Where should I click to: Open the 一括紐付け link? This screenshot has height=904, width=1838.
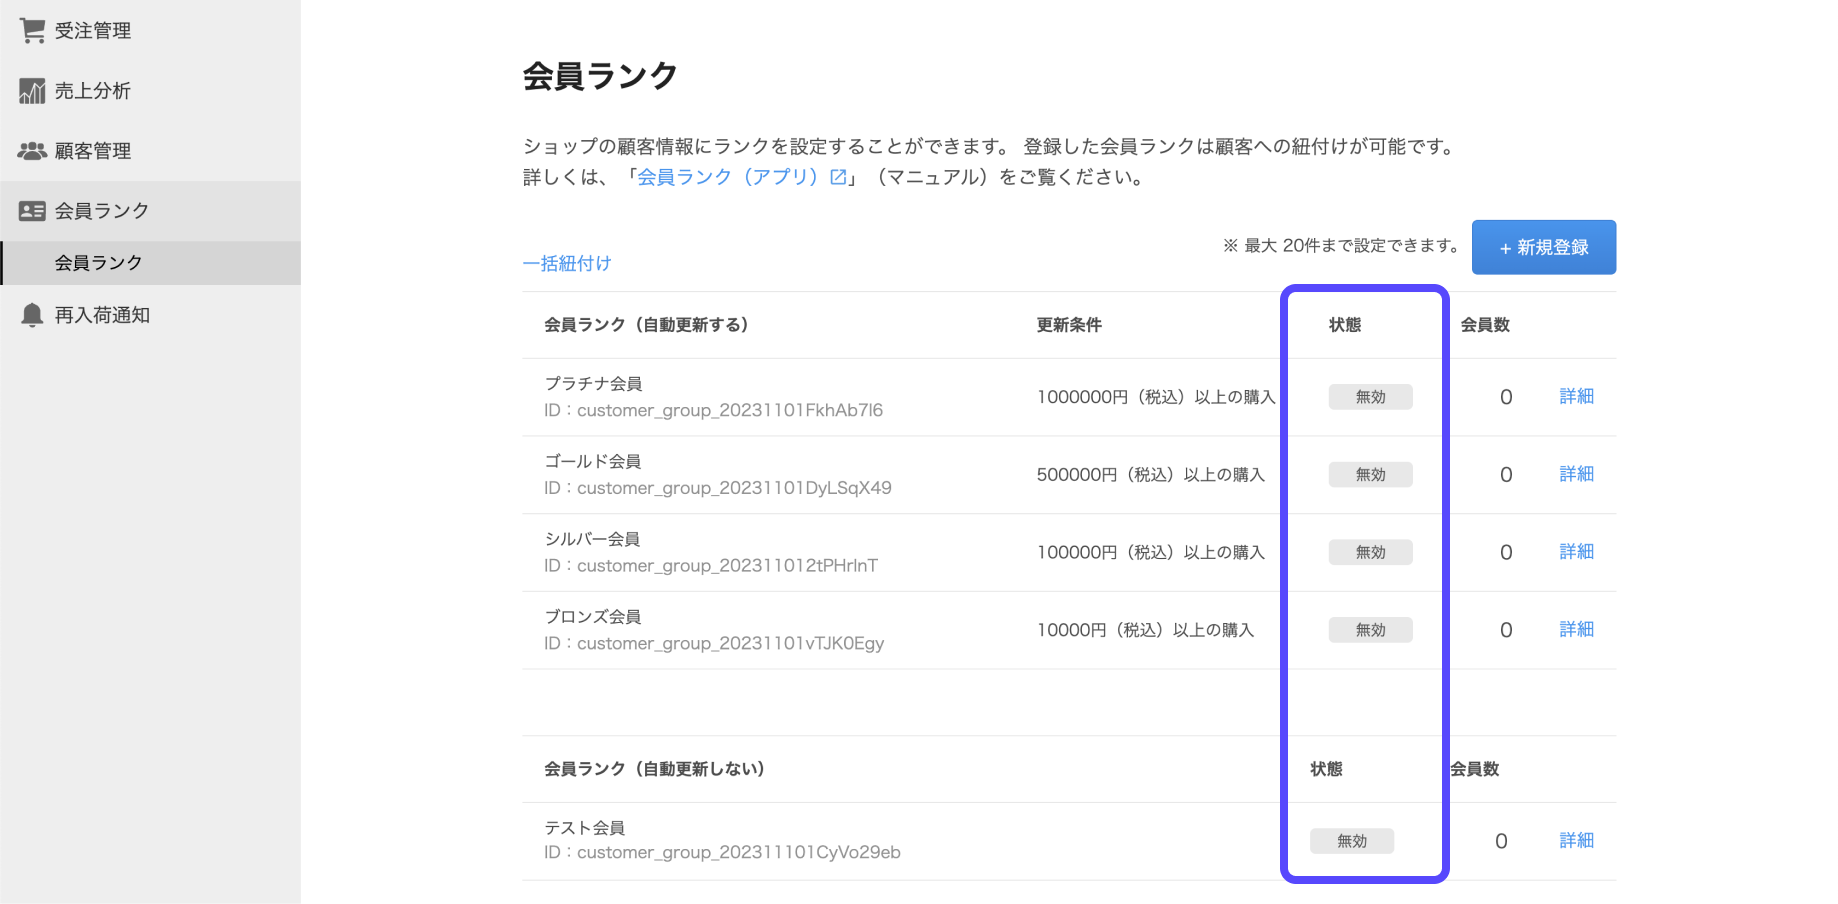pos(566,263)
